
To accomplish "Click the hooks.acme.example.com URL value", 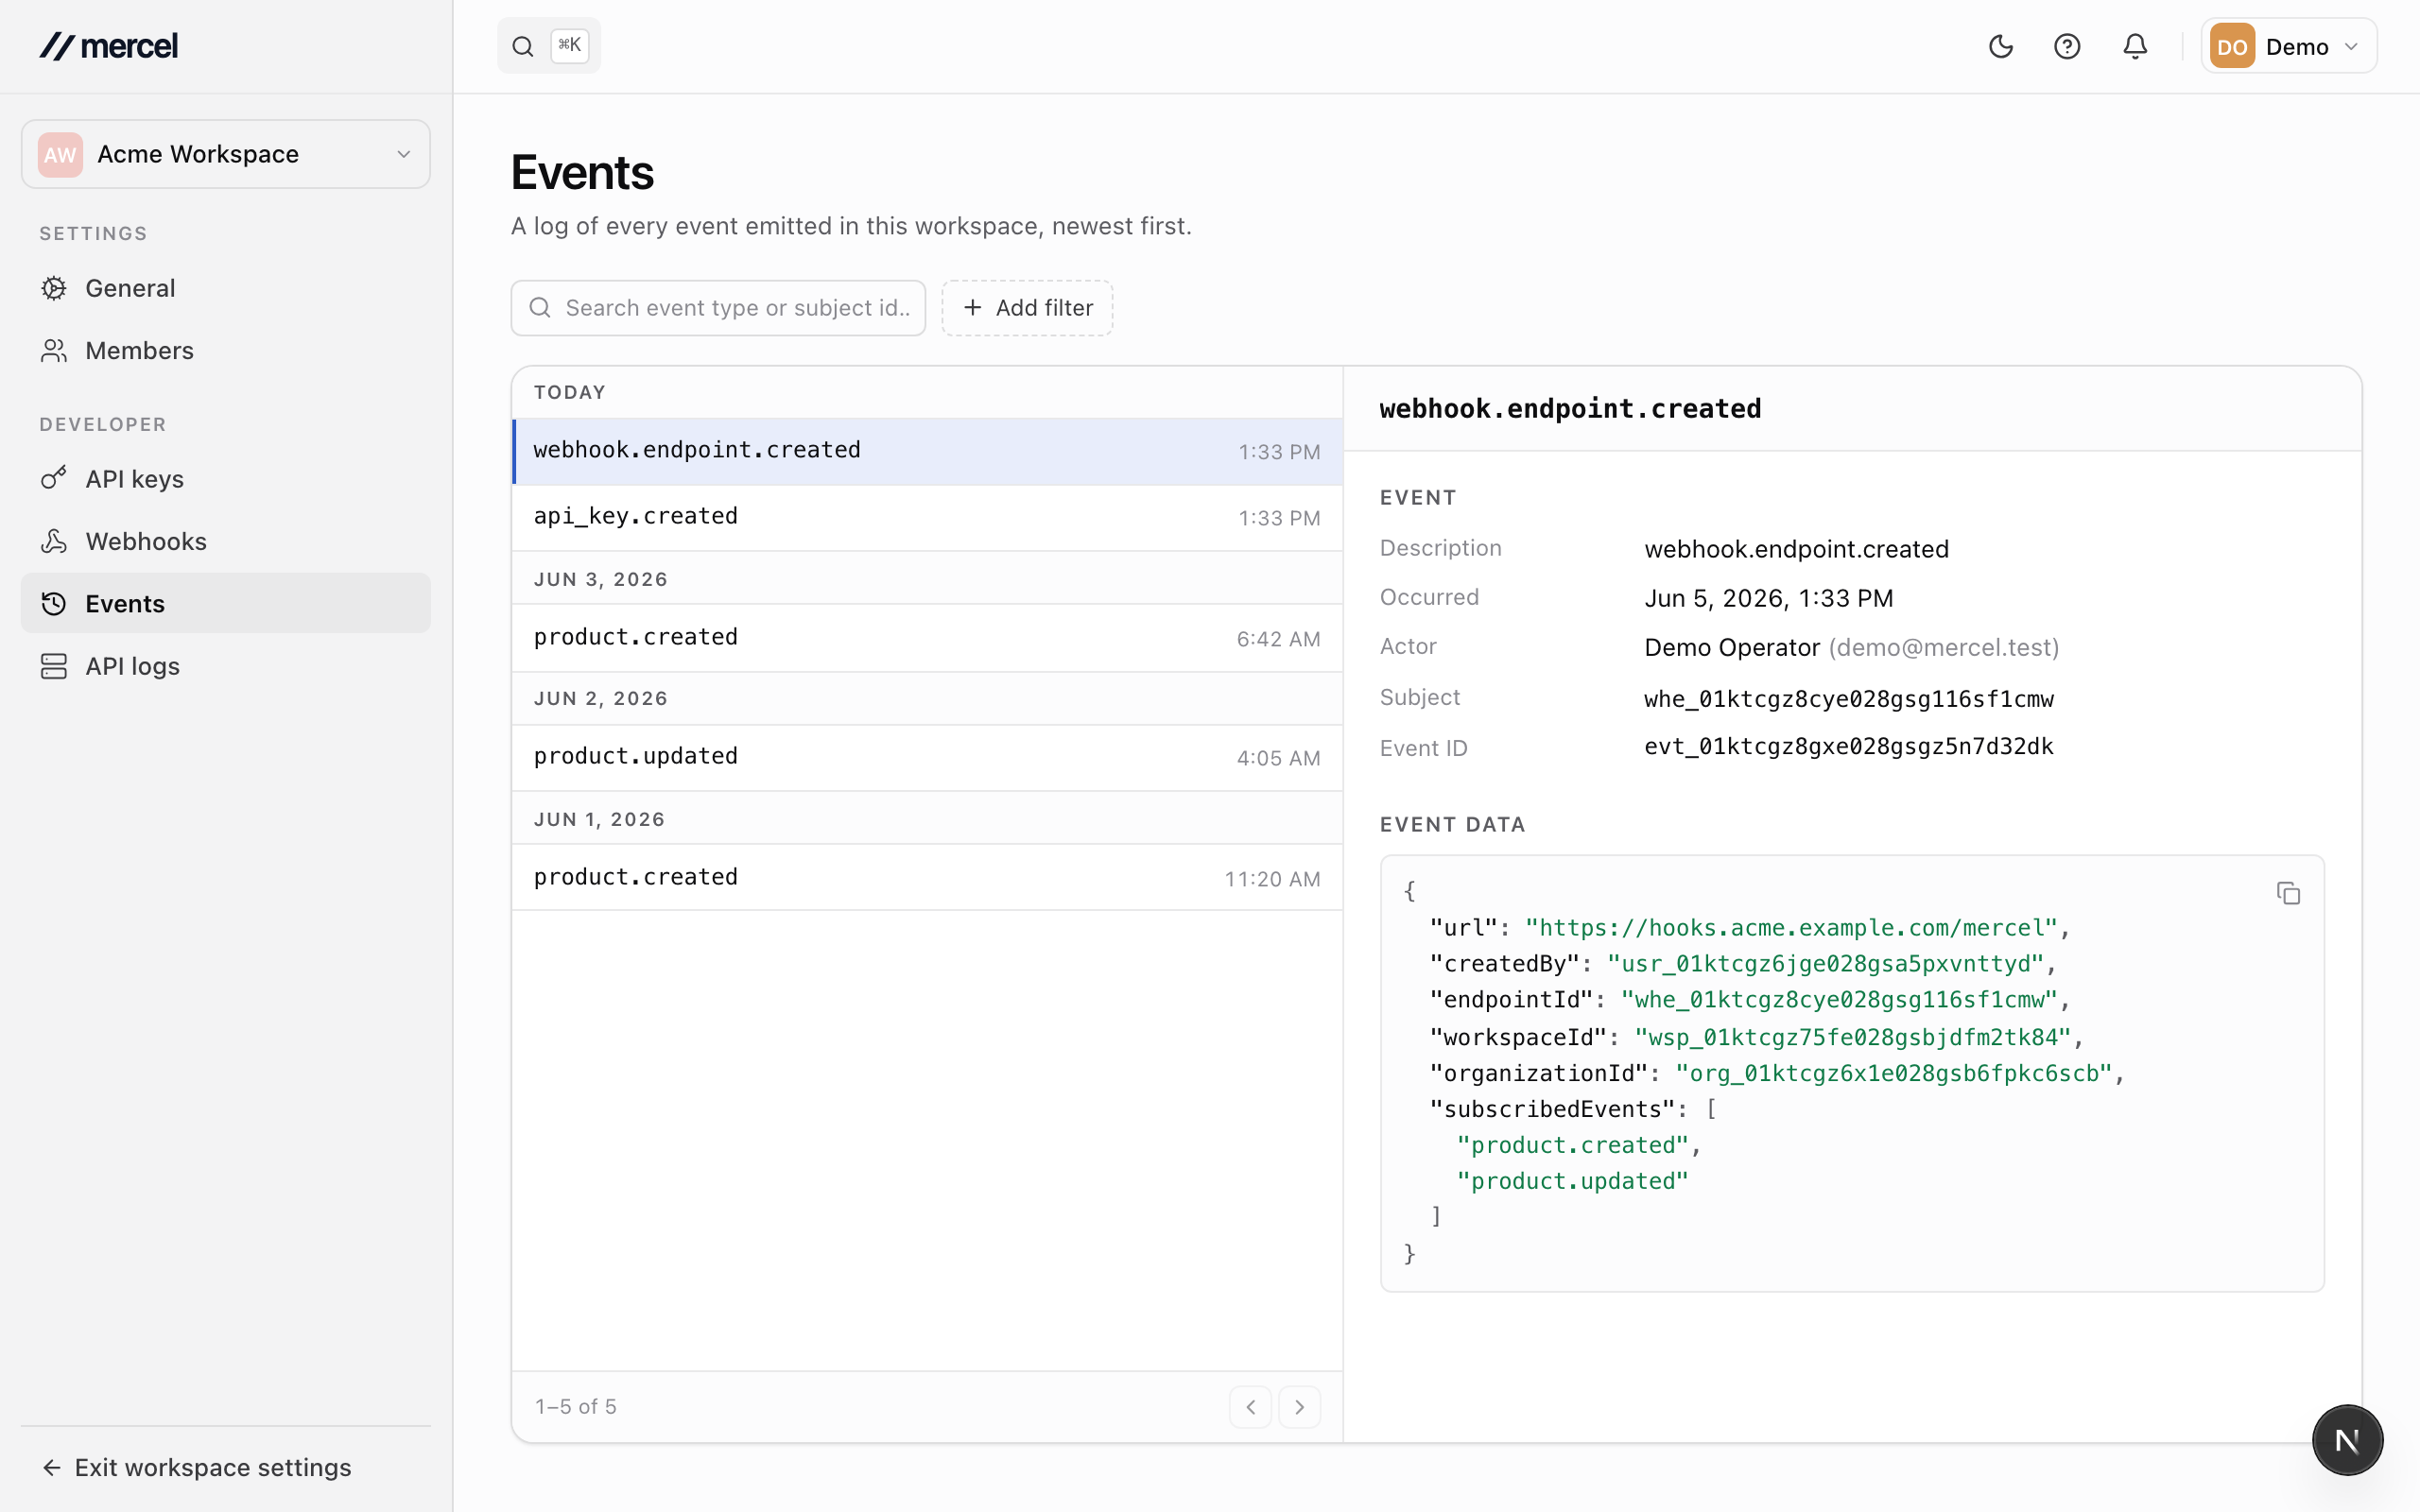I will tap(1791, 928).
